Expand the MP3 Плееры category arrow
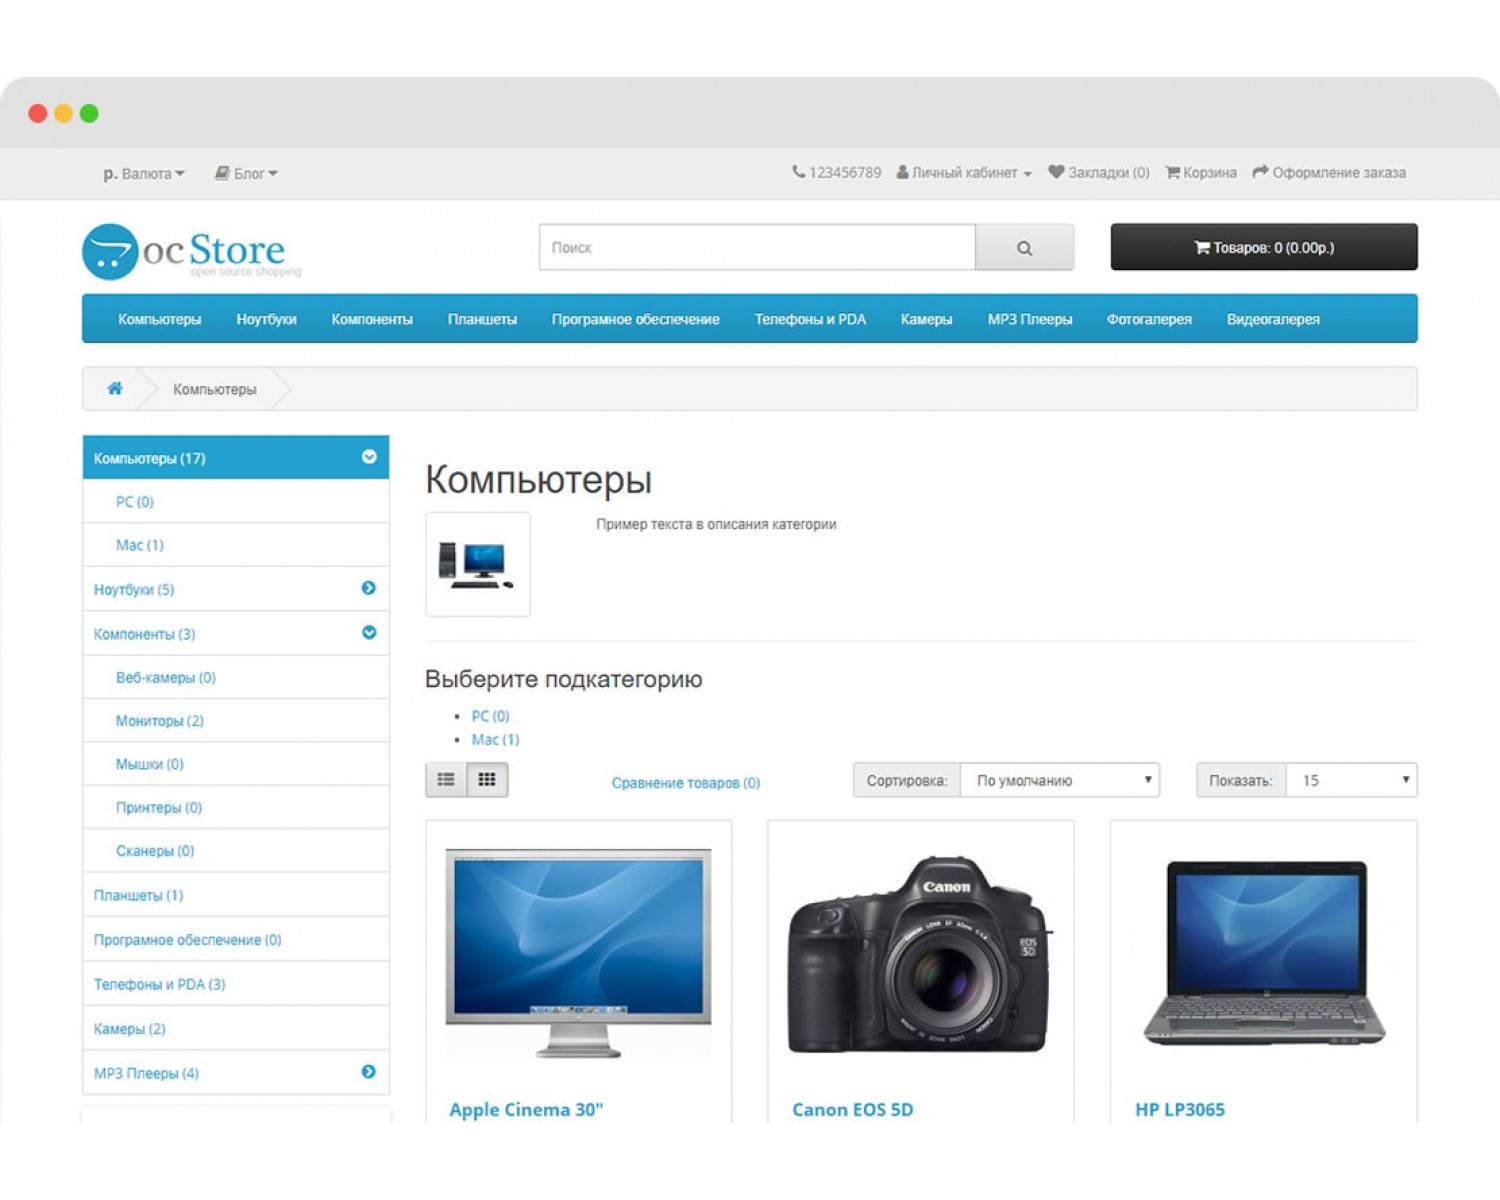This screenshot has width=1500, height=1200. 369,1072
